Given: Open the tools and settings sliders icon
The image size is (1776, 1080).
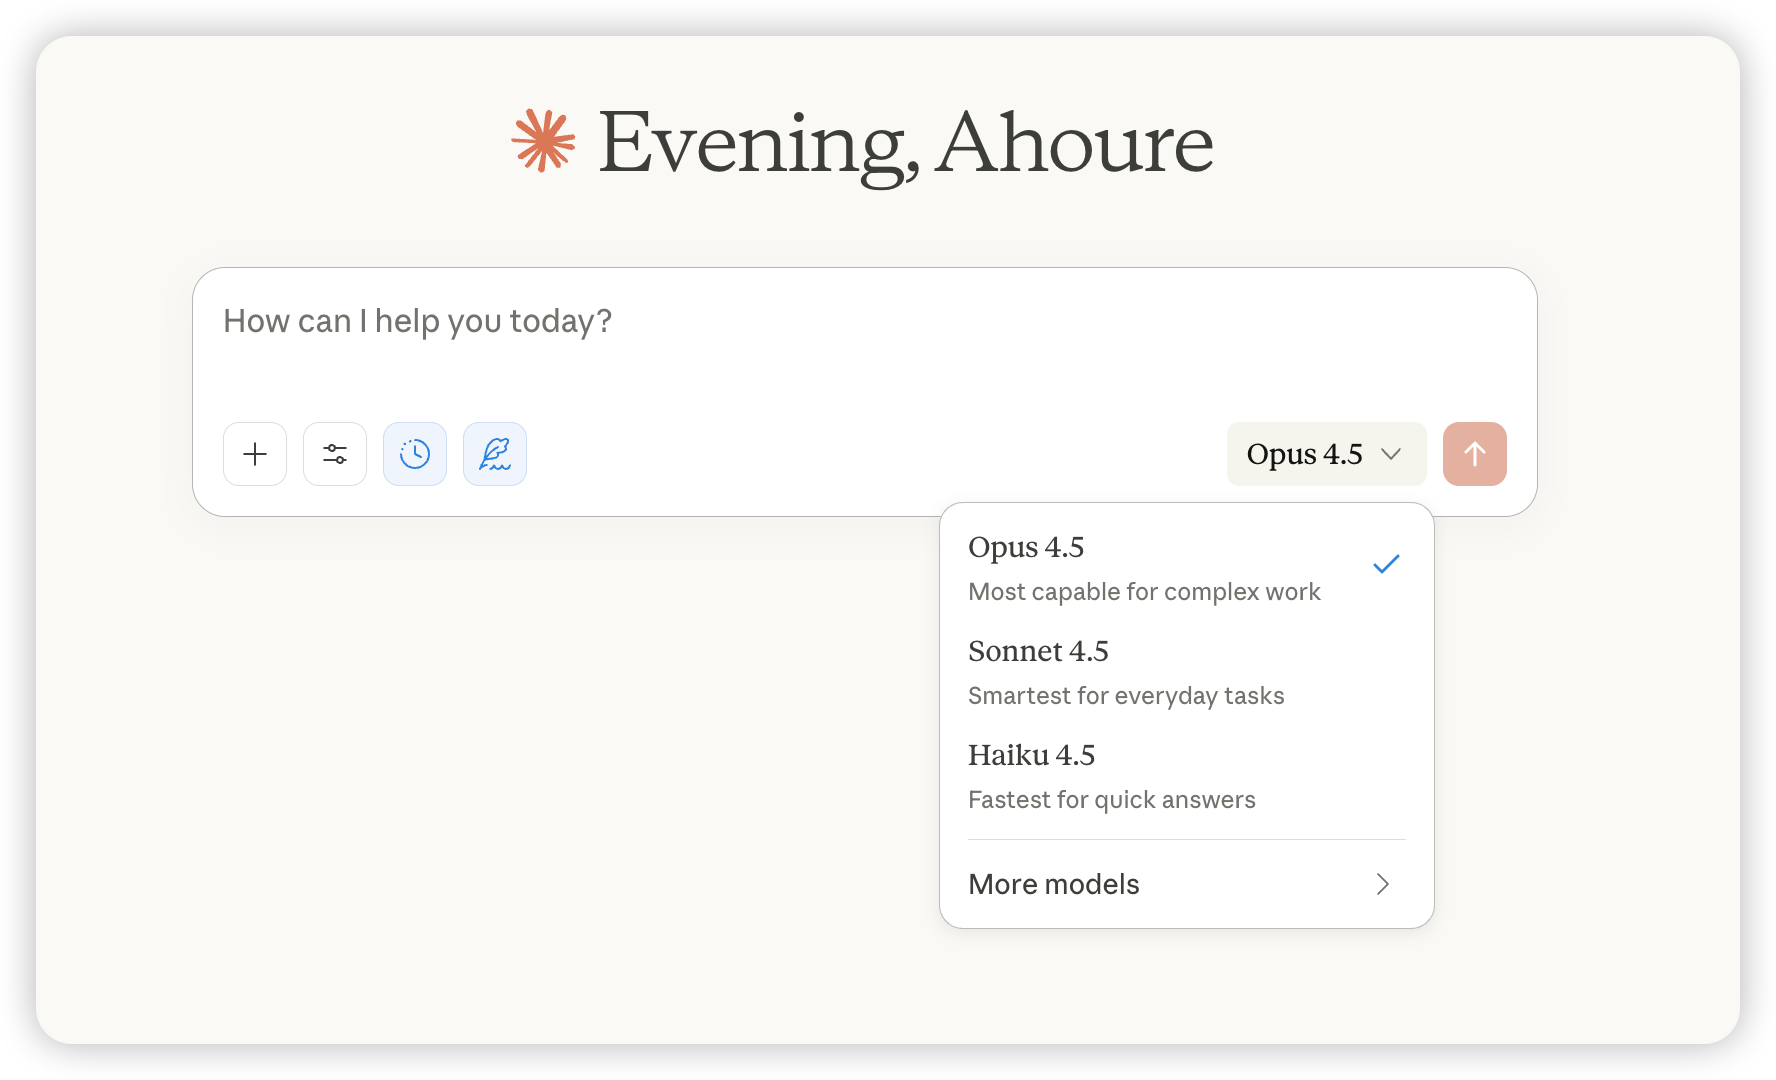Looking at the screenshot, I should [x=335, y=454].
